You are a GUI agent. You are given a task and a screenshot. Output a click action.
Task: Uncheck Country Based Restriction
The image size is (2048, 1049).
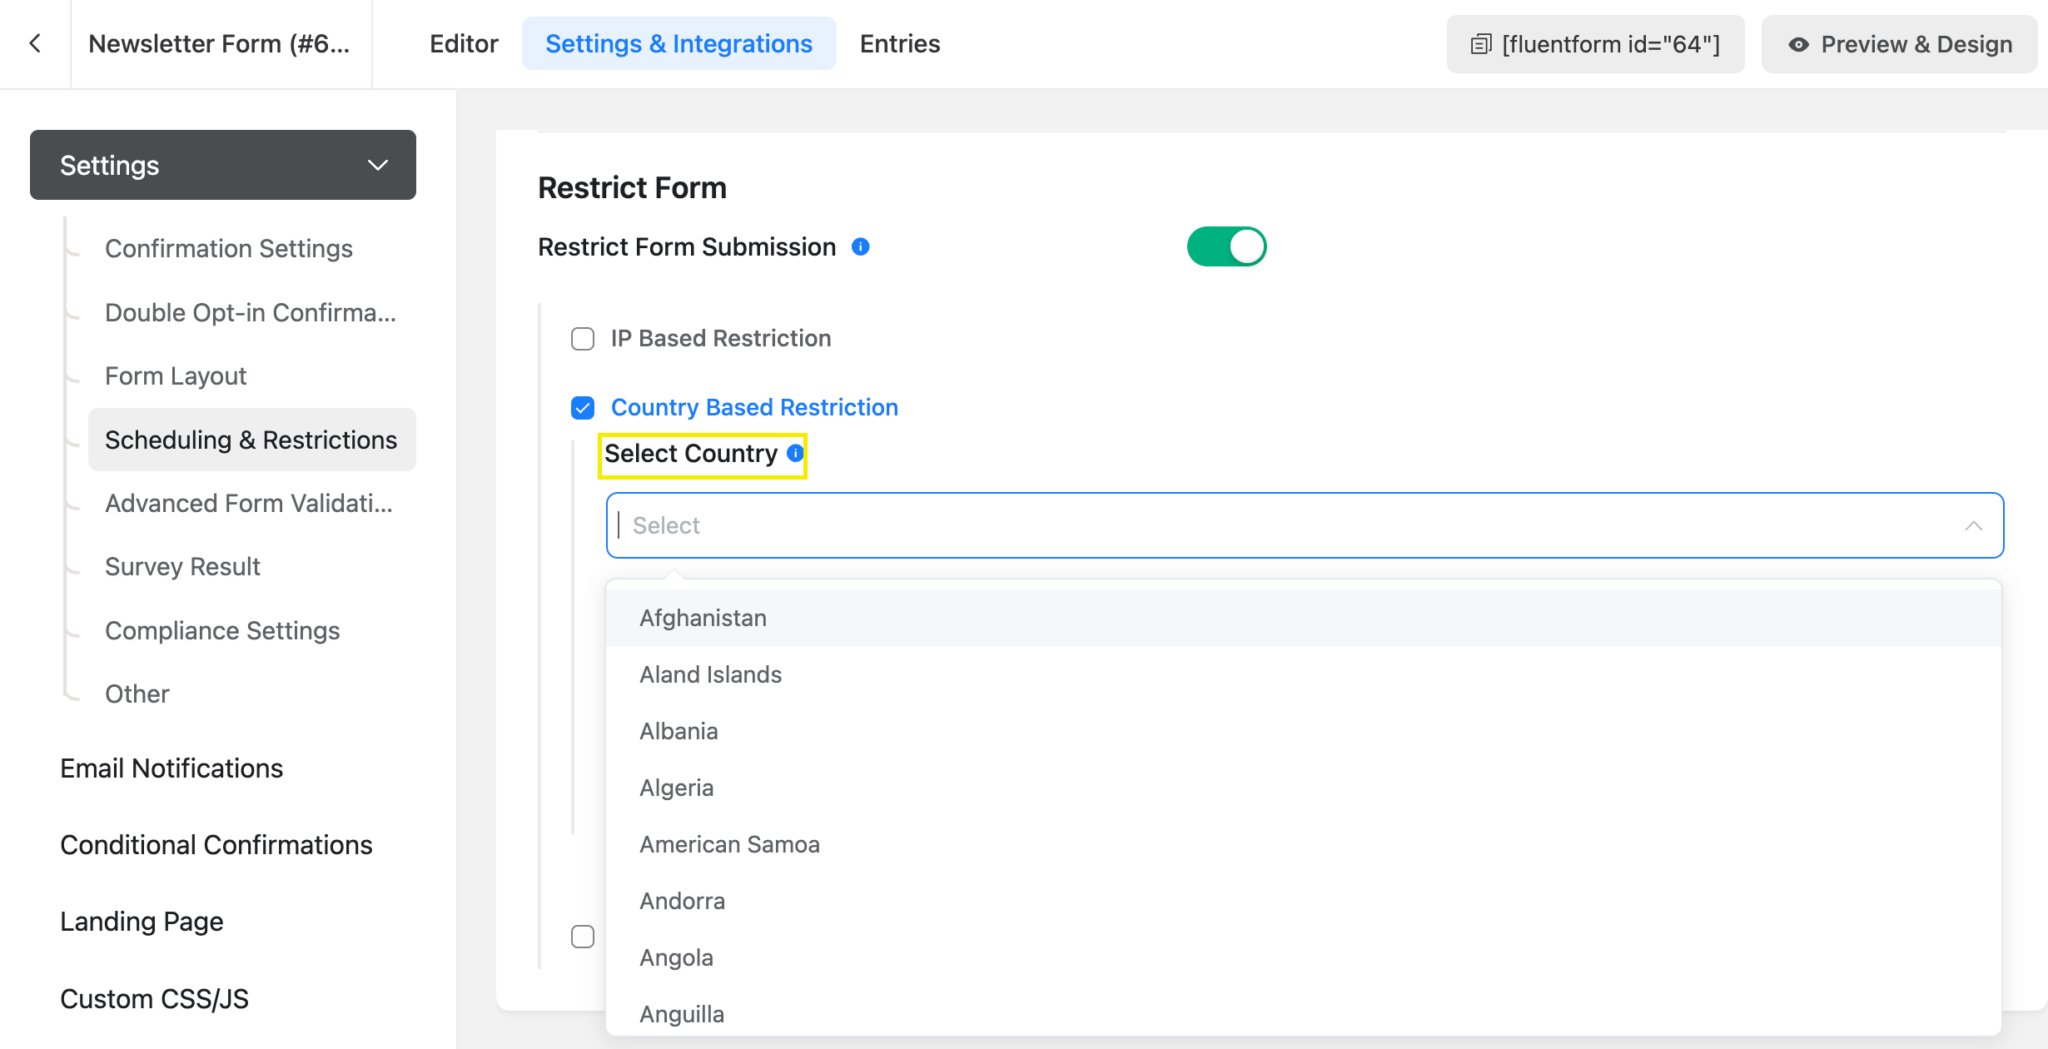(582, 407)
